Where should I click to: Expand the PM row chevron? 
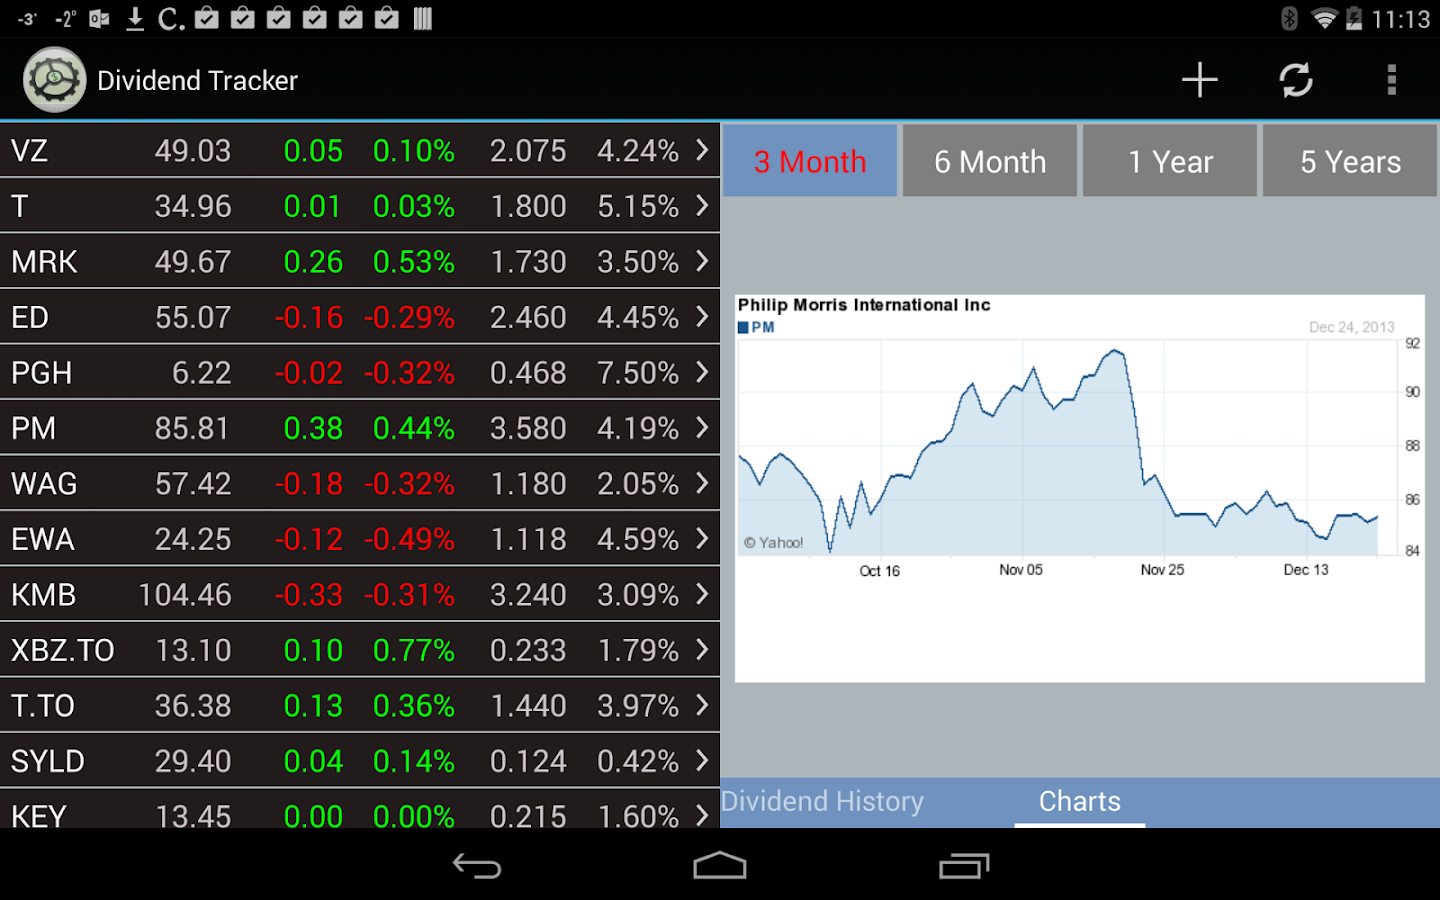pyautogui.click(x=702, y=428)
